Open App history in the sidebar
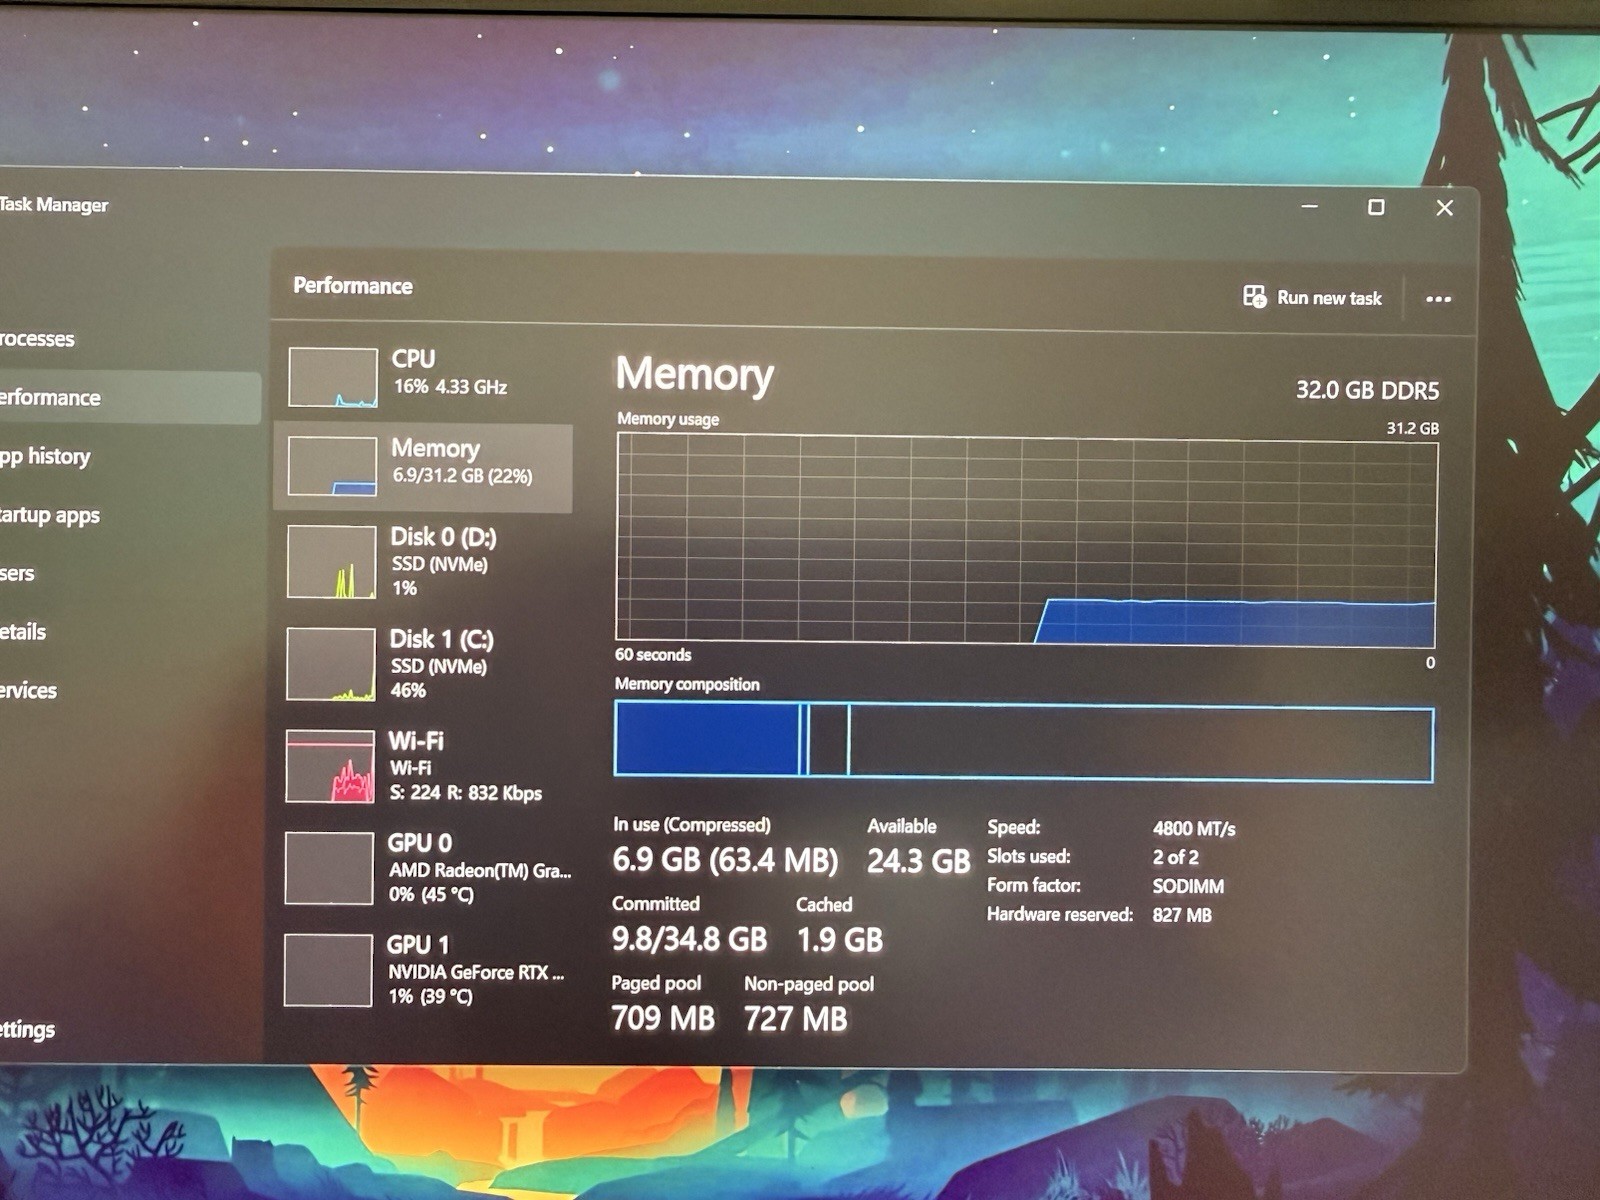Screen dimensions: 1600x1200 pyautogui.click(x=45, y=457)
